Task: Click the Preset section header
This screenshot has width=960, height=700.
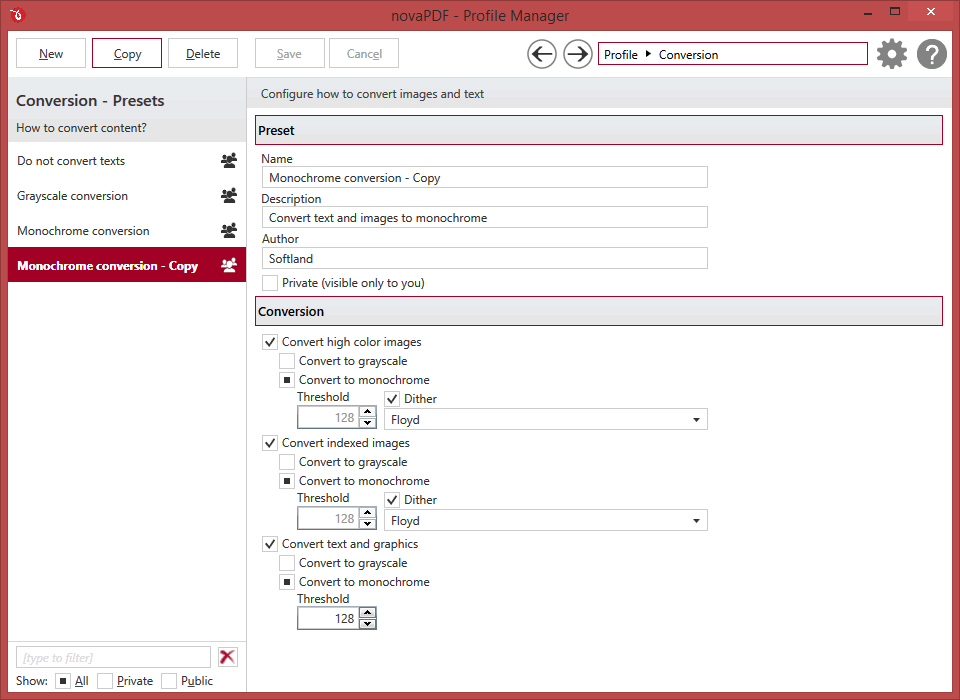Action: tap(599, 130)
